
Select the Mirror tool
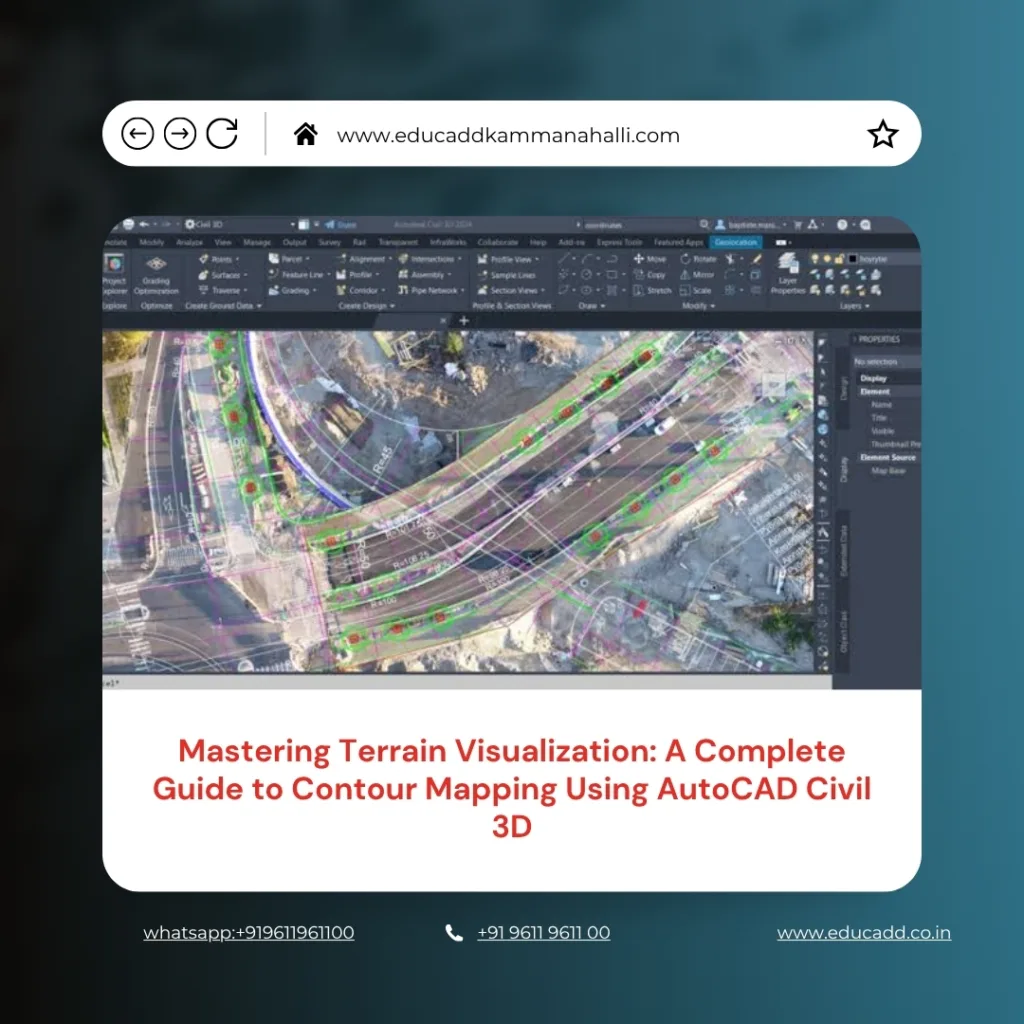tap(697, 275)
